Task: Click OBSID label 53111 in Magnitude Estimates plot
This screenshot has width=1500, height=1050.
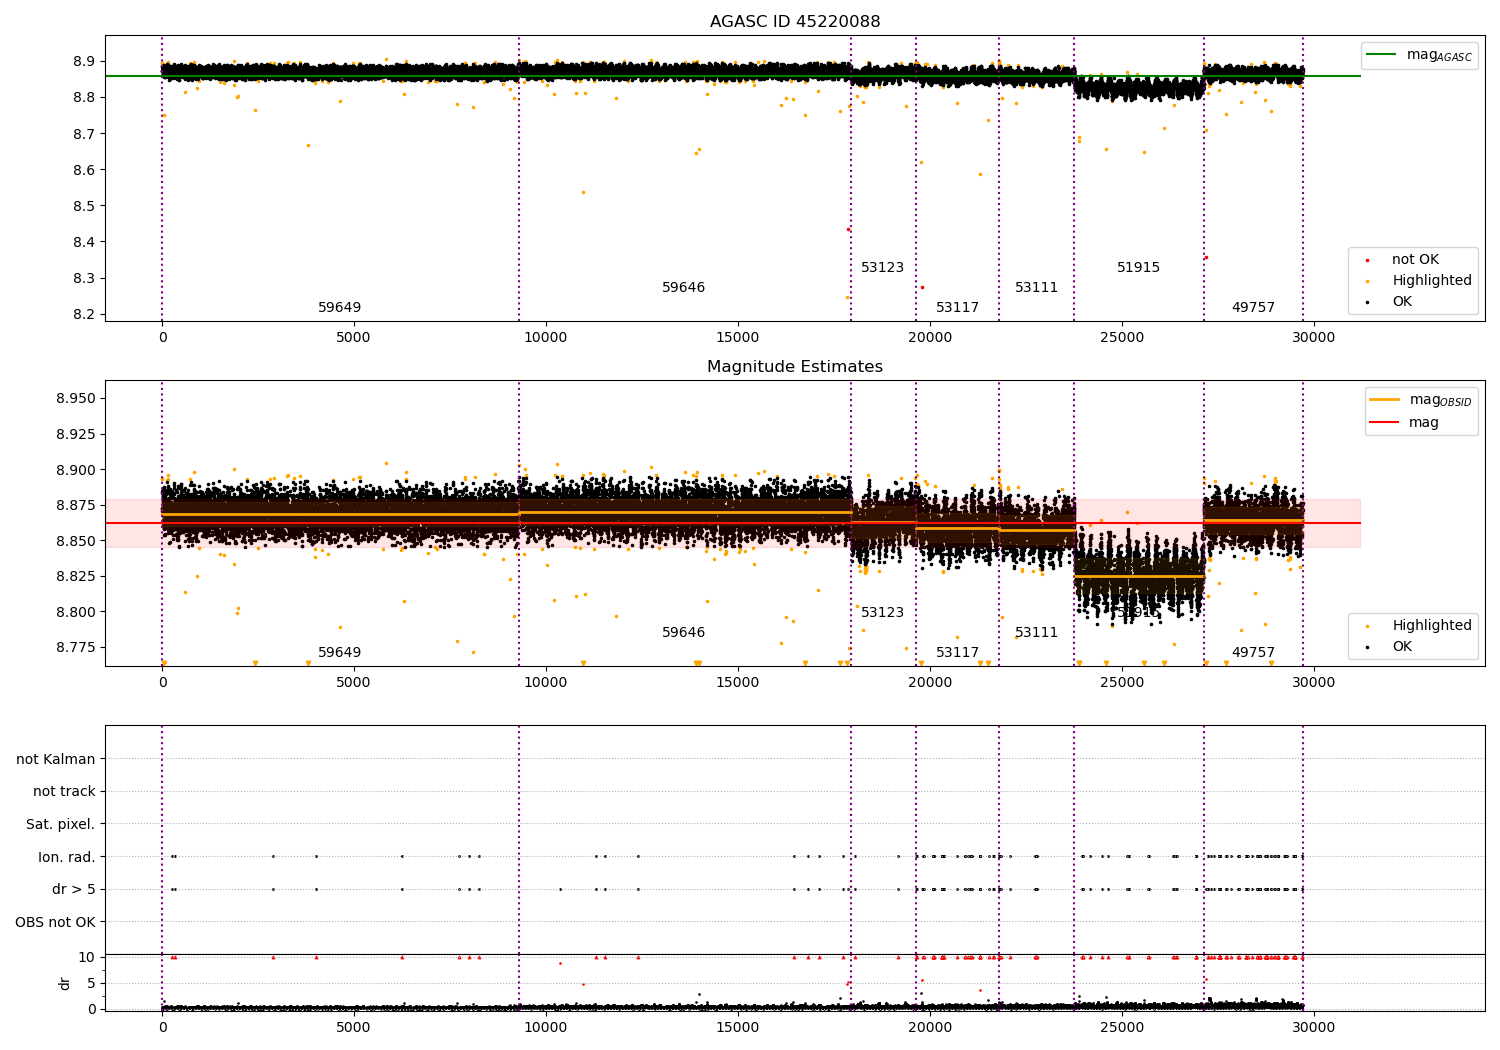Action: (1037, 633)
